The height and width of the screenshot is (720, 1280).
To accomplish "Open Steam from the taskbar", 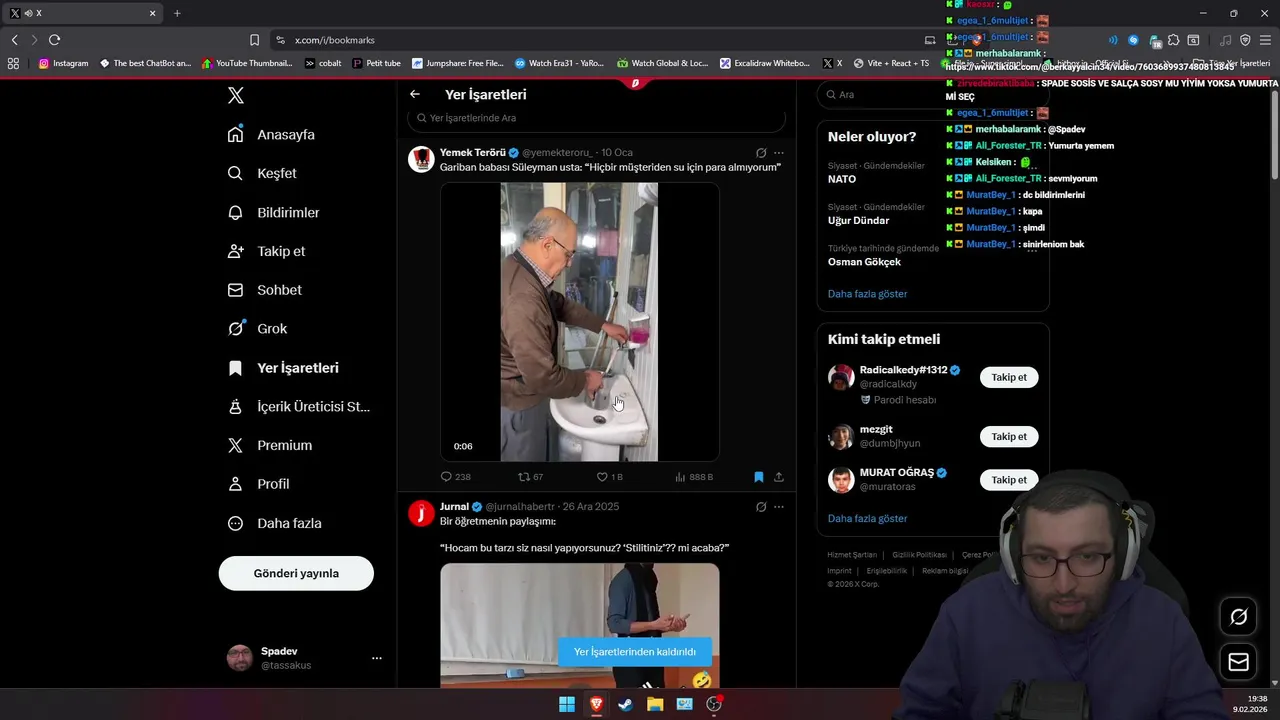I will click(625, 704).
